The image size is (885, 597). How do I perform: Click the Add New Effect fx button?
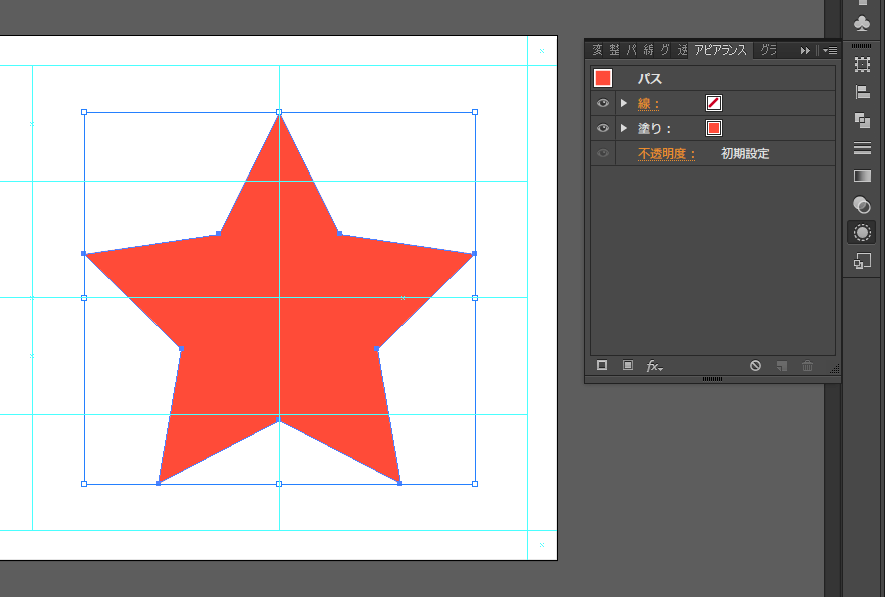[x=654, y=366]
